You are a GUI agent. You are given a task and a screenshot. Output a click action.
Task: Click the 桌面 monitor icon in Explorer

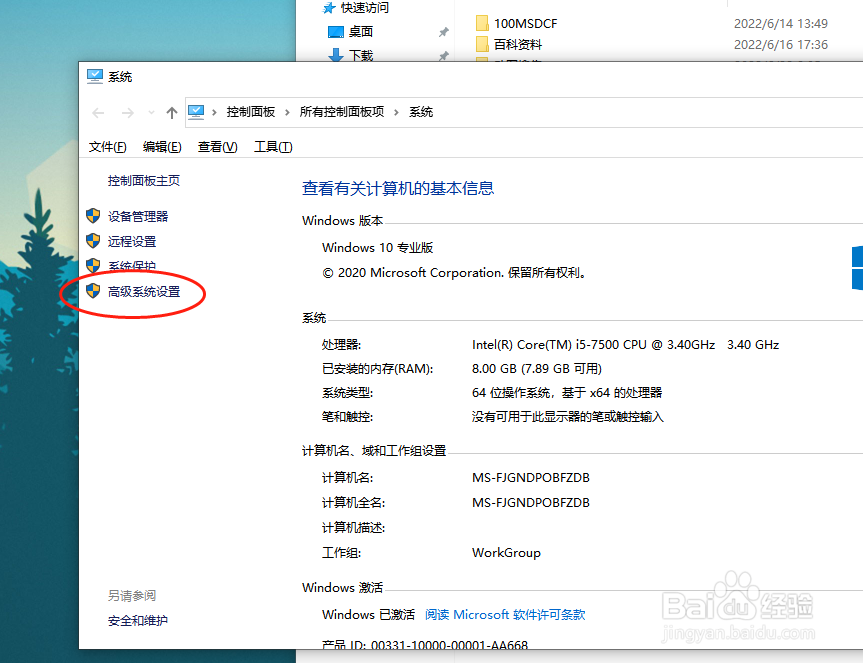tap(336, 32)
